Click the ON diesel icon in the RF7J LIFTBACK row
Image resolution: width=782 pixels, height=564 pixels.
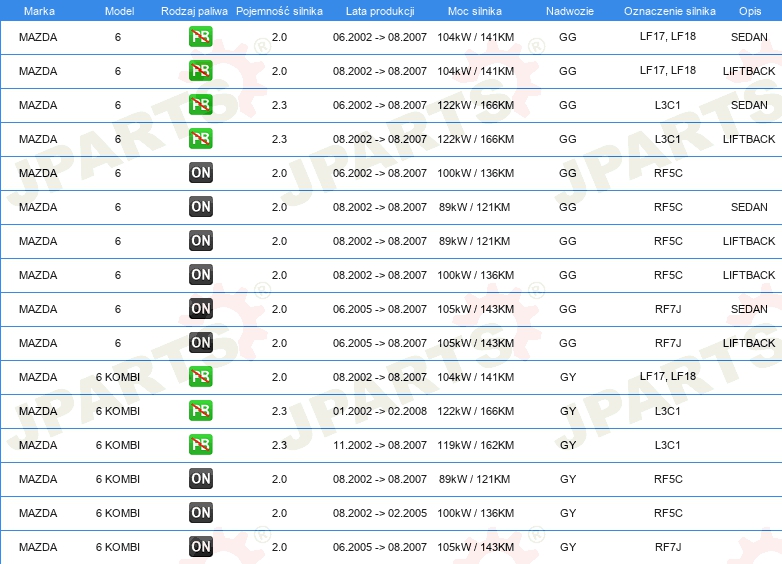click(200, 343)
